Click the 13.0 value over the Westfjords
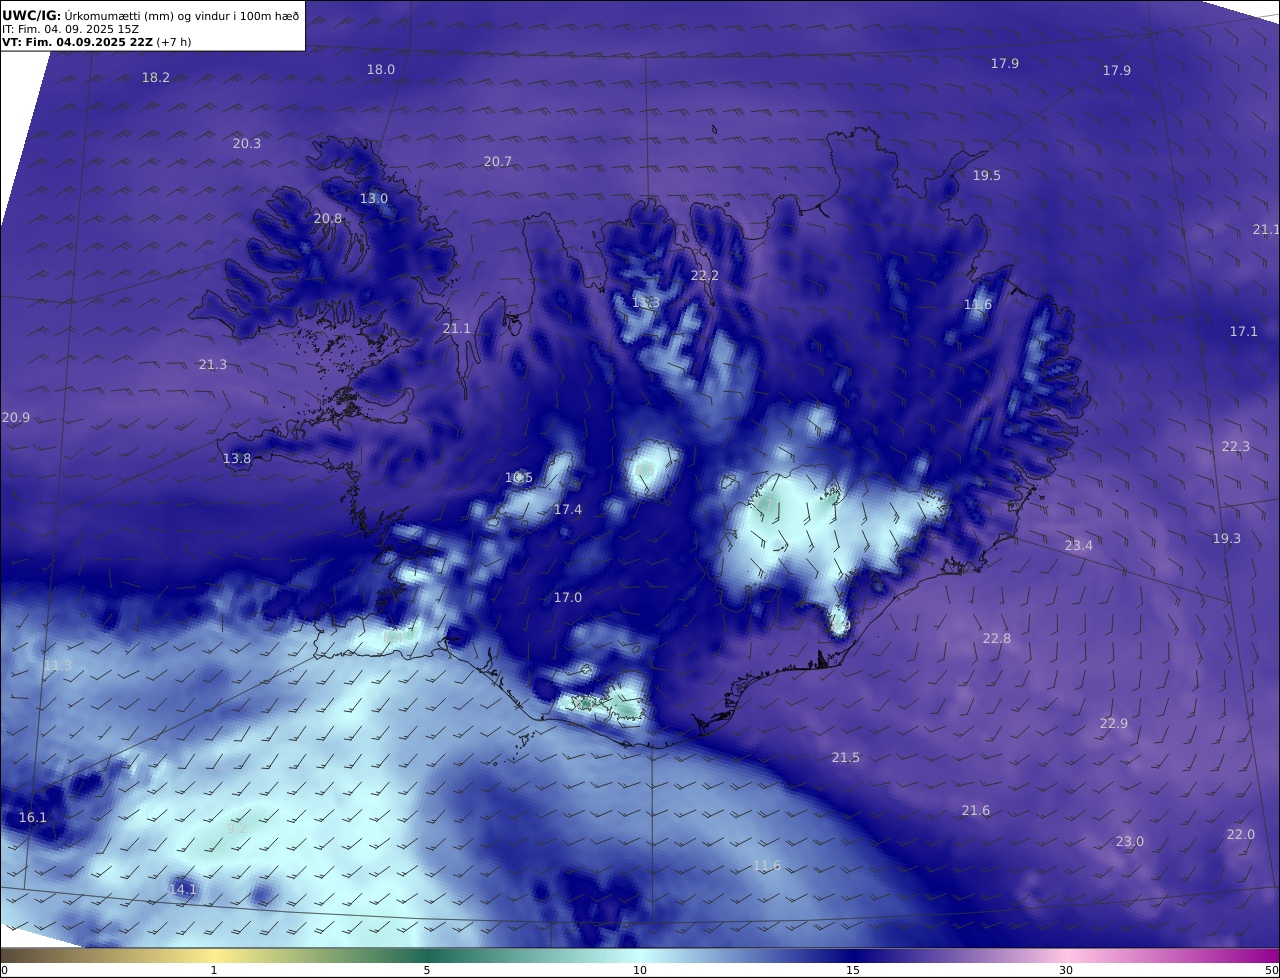1280x978 pixels. point(374,198)
